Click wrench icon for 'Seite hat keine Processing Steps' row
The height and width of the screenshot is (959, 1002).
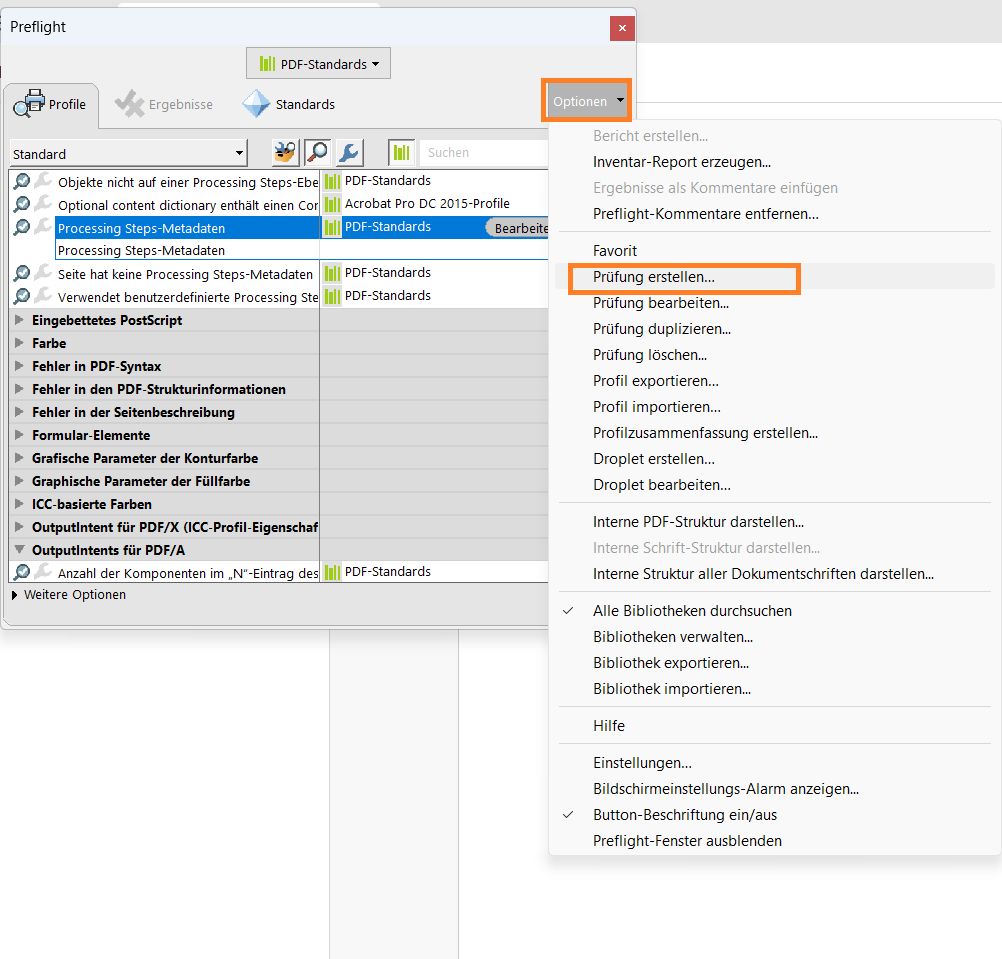[43, 273]
